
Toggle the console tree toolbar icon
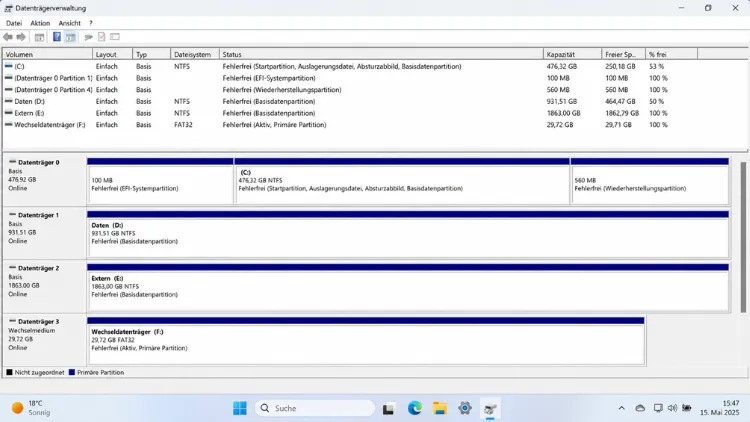point(39,37)
